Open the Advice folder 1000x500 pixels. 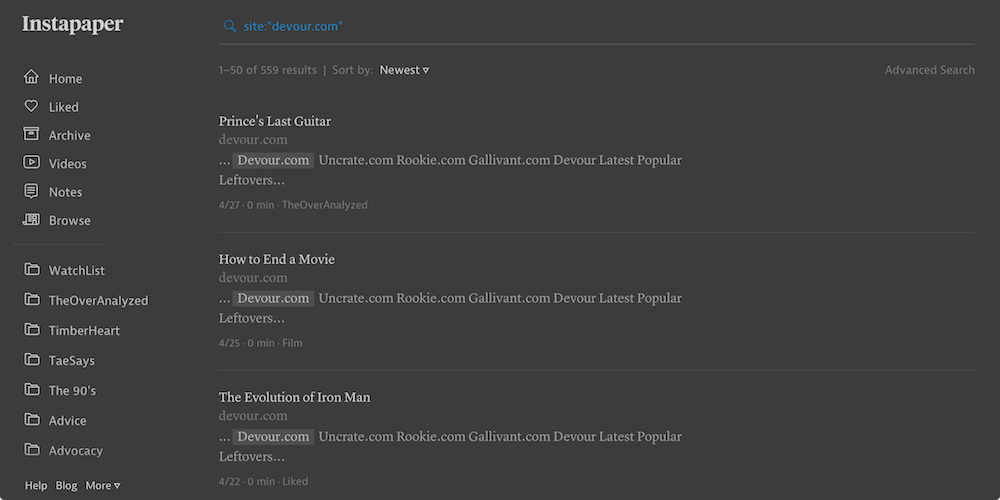point(68,420)
